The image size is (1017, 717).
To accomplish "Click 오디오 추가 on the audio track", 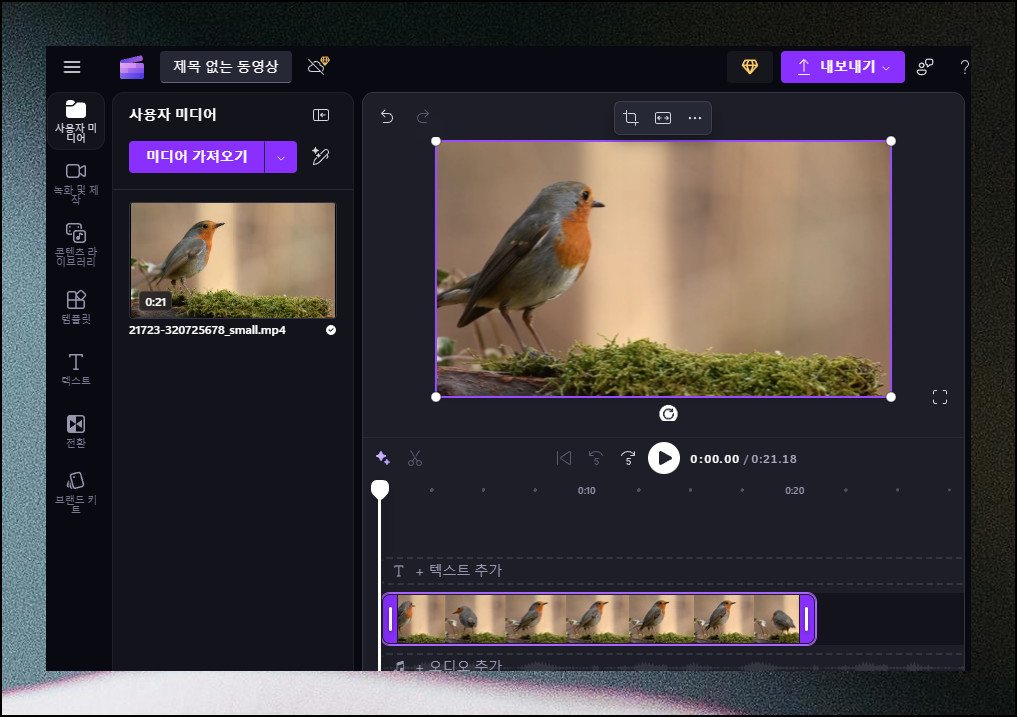I will (459, 665).
